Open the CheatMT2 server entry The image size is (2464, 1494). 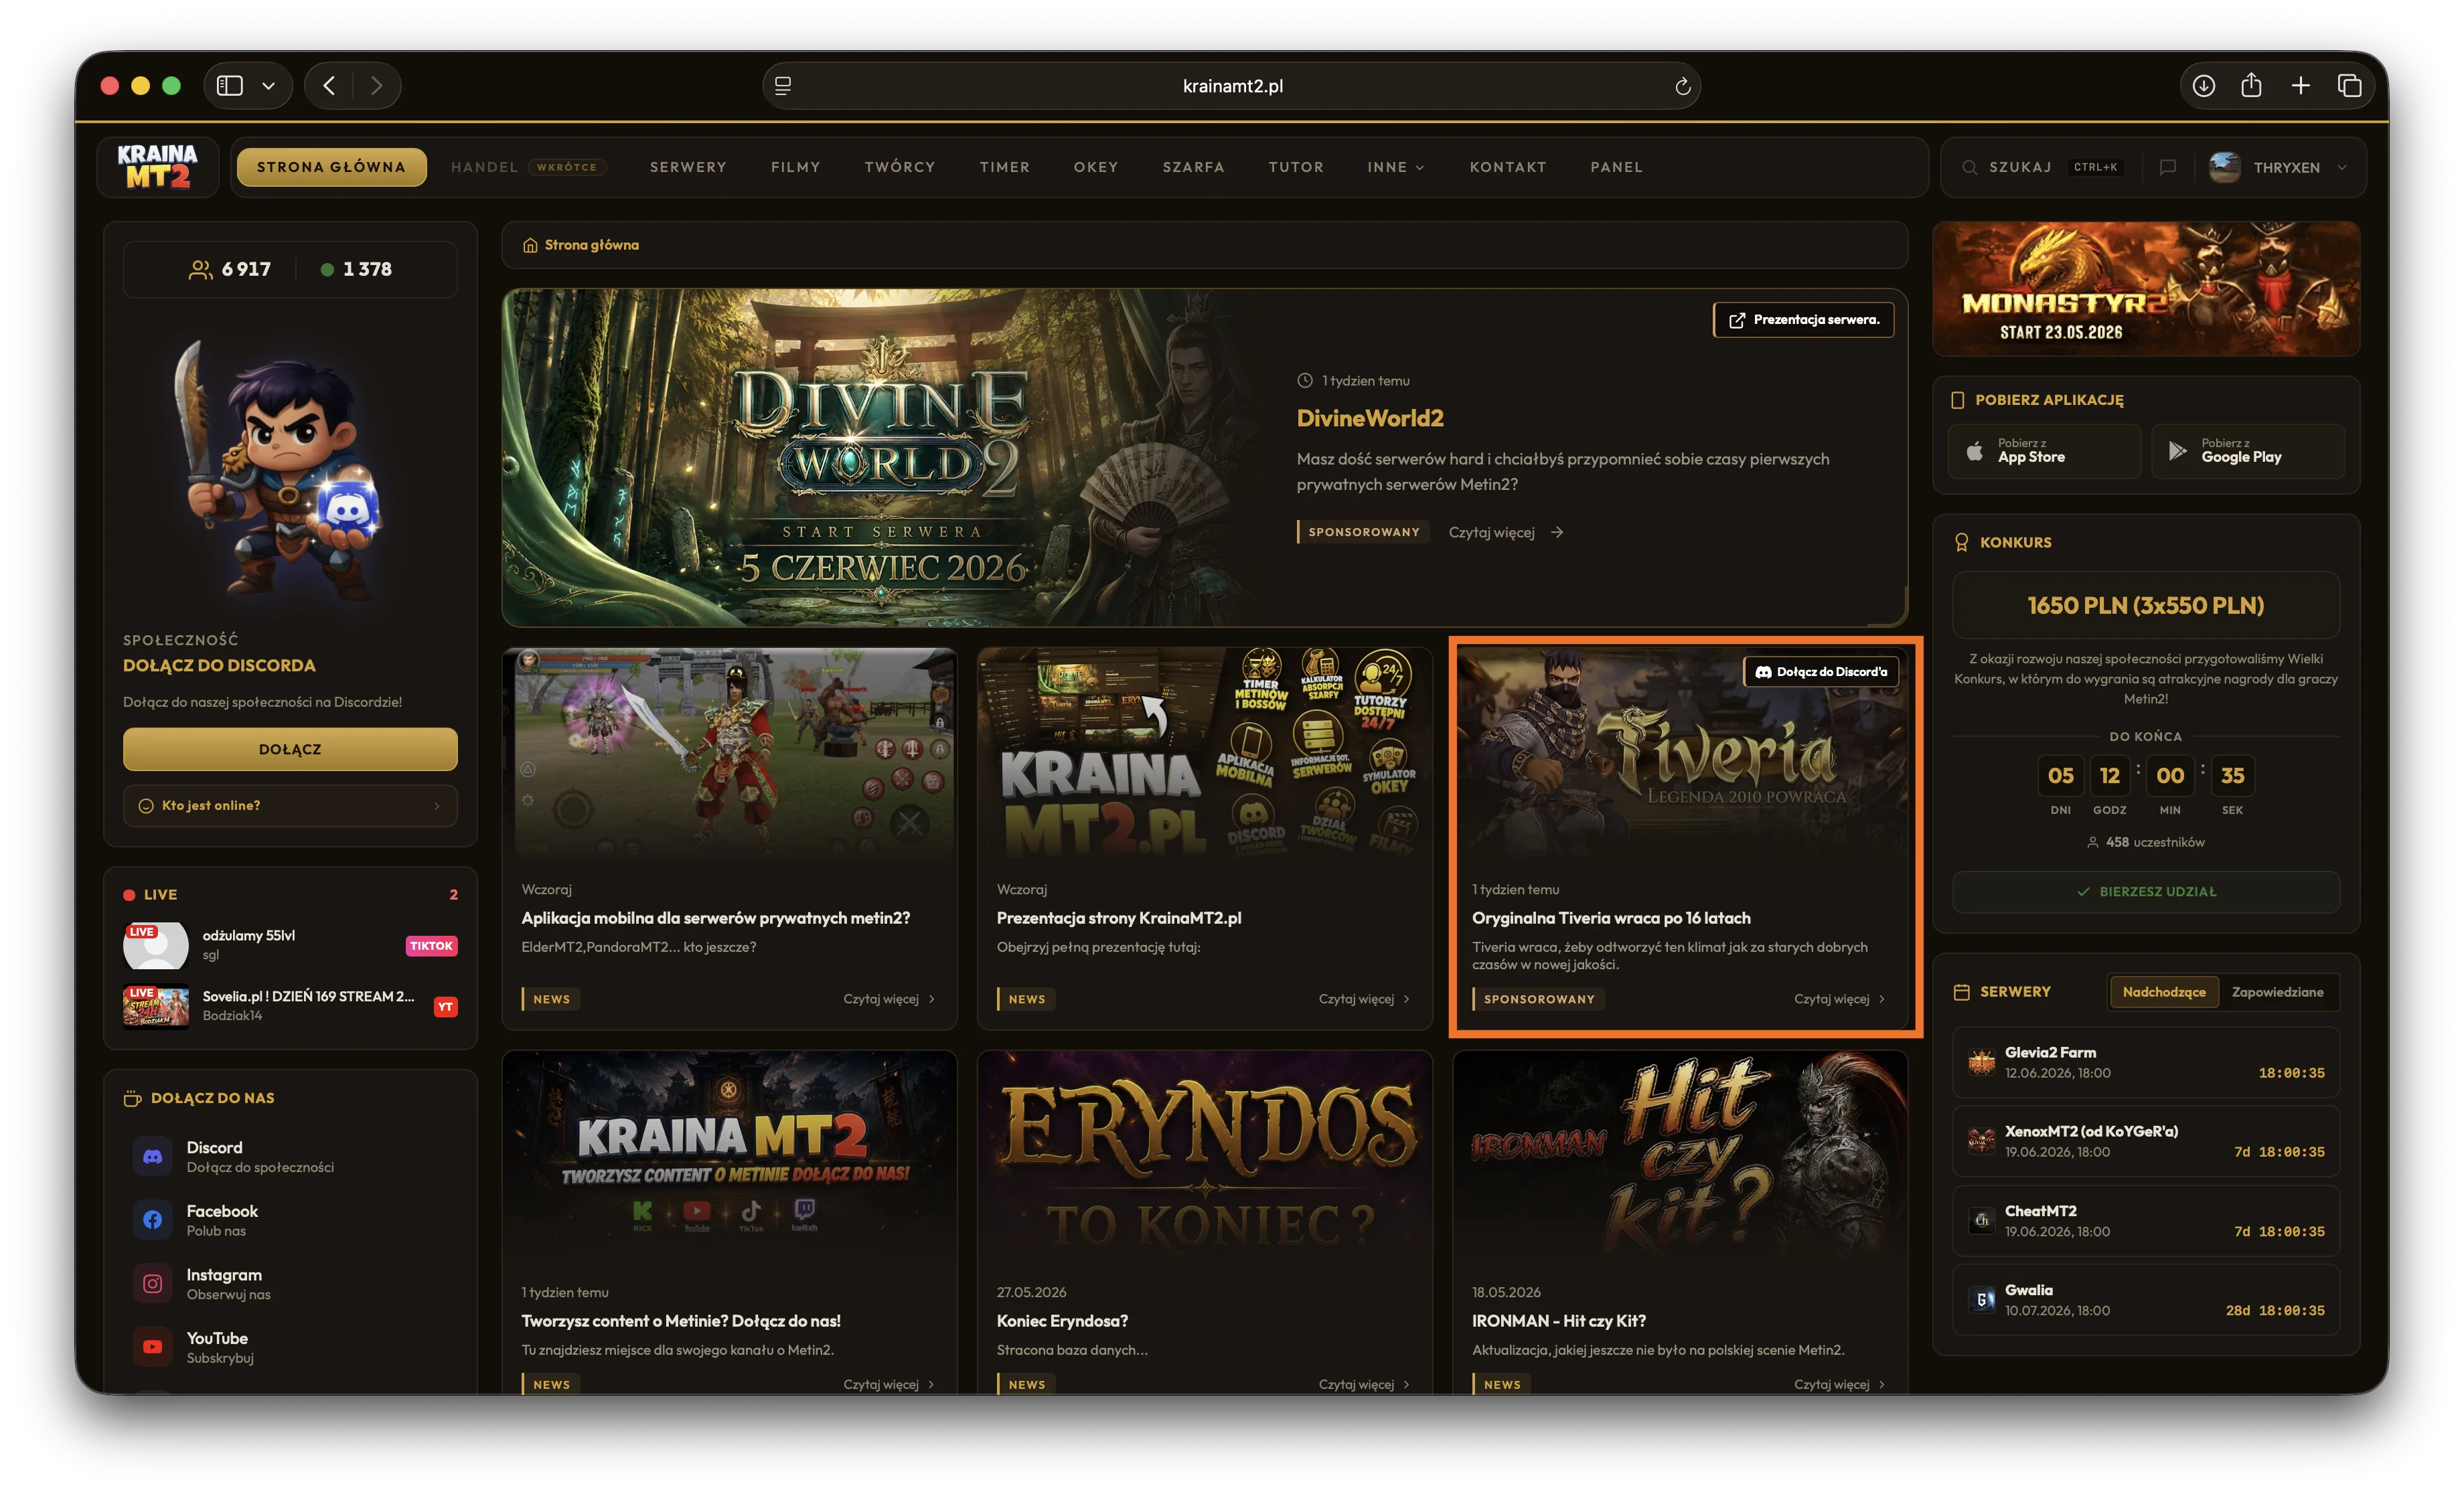[2146, 1220]
